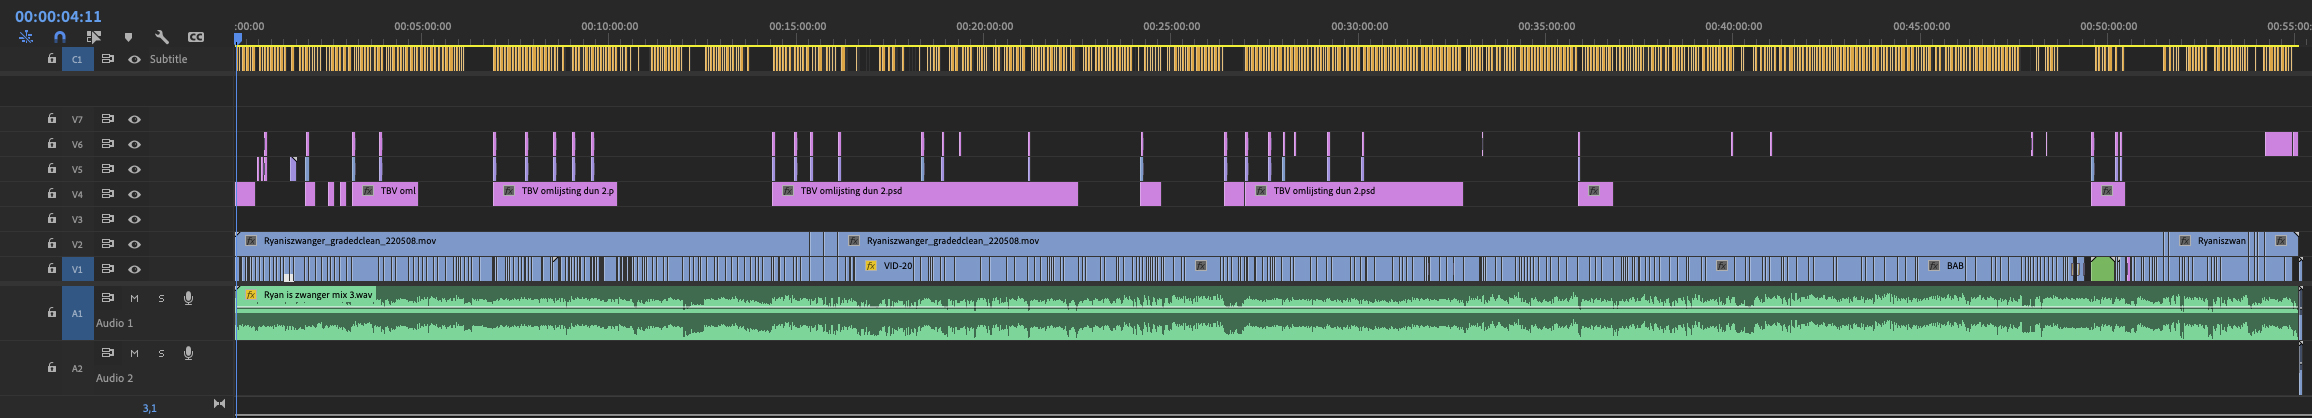Click the time ruler at 00:20:00:00
This screenshot has width=2312, height=418.
point(984,26)
